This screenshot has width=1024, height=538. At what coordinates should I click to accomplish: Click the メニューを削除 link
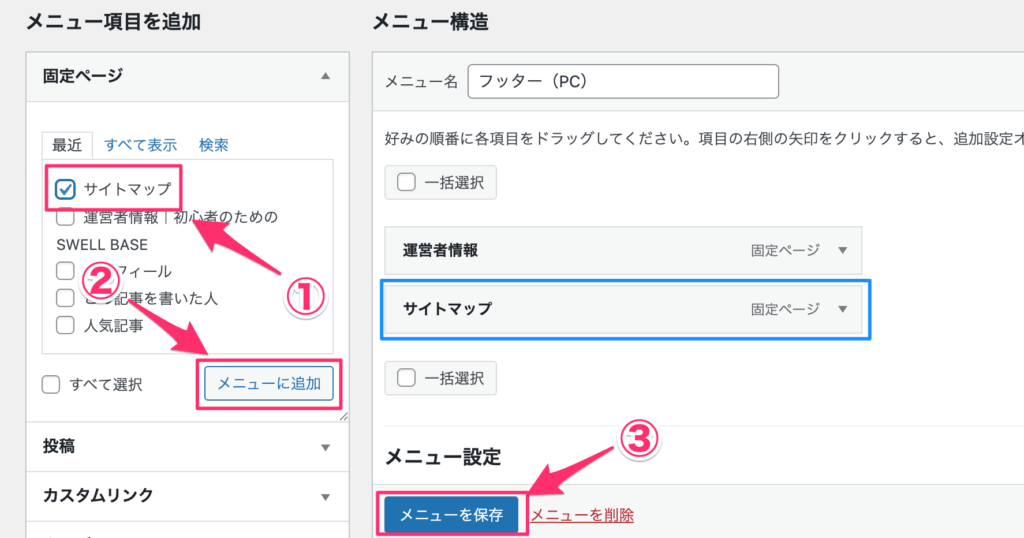(x=581, y=515)
